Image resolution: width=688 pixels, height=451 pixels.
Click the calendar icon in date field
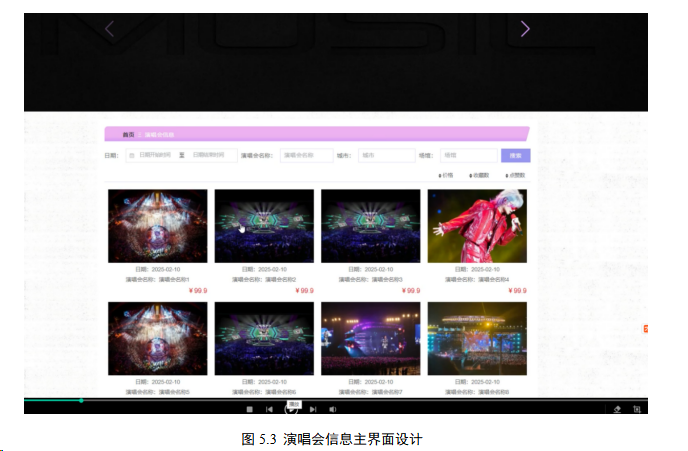click(132, 155)
